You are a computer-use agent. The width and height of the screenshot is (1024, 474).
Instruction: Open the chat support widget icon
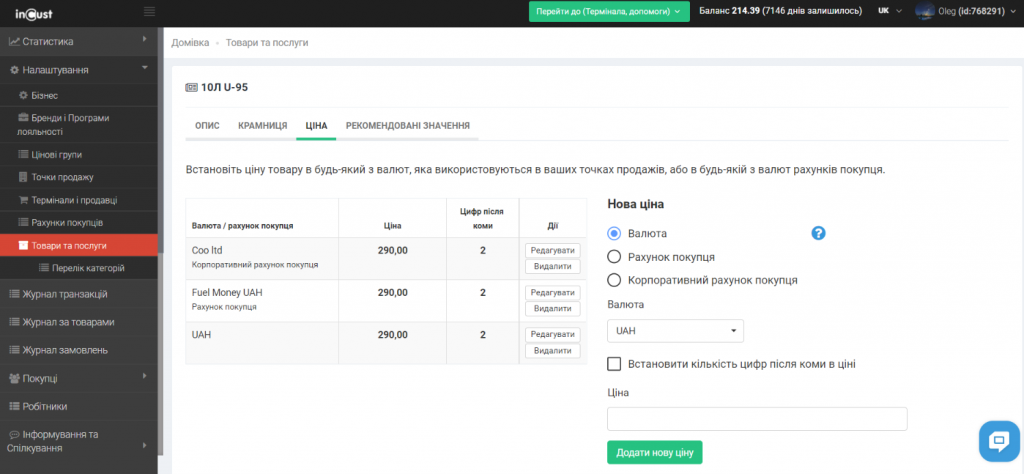998,440
